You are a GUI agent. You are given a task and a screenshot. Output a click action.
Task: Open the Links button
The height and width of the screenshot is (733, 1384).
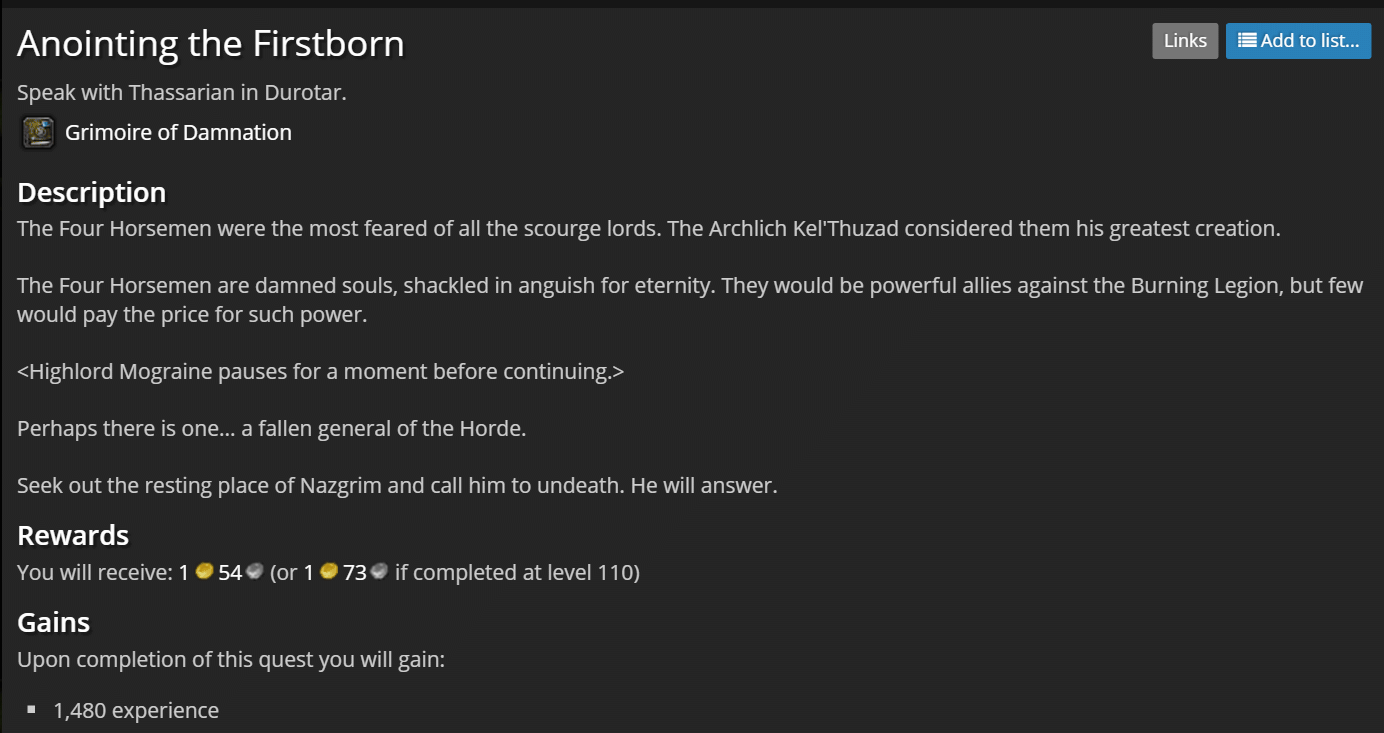click(x=1185, y=41)
